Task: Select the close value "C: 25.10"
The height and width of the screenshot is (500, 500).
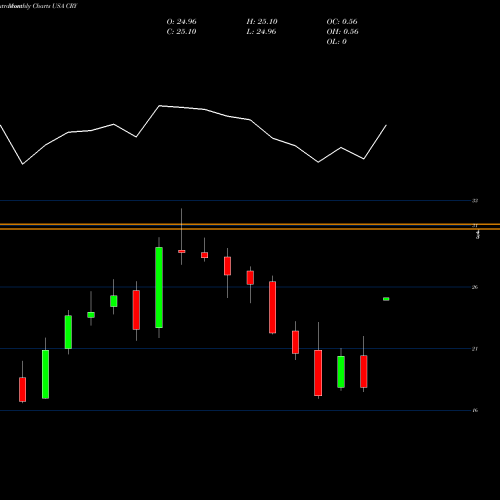Action: point(181,32)
